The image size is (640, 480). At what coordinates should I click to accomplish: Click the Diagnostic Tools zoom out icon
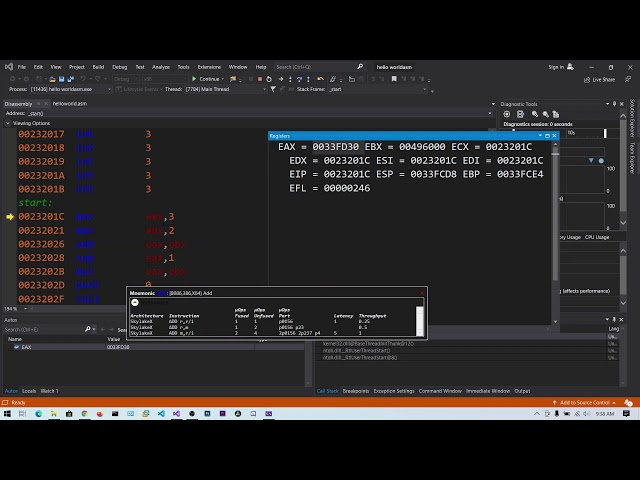coord(545,114)
